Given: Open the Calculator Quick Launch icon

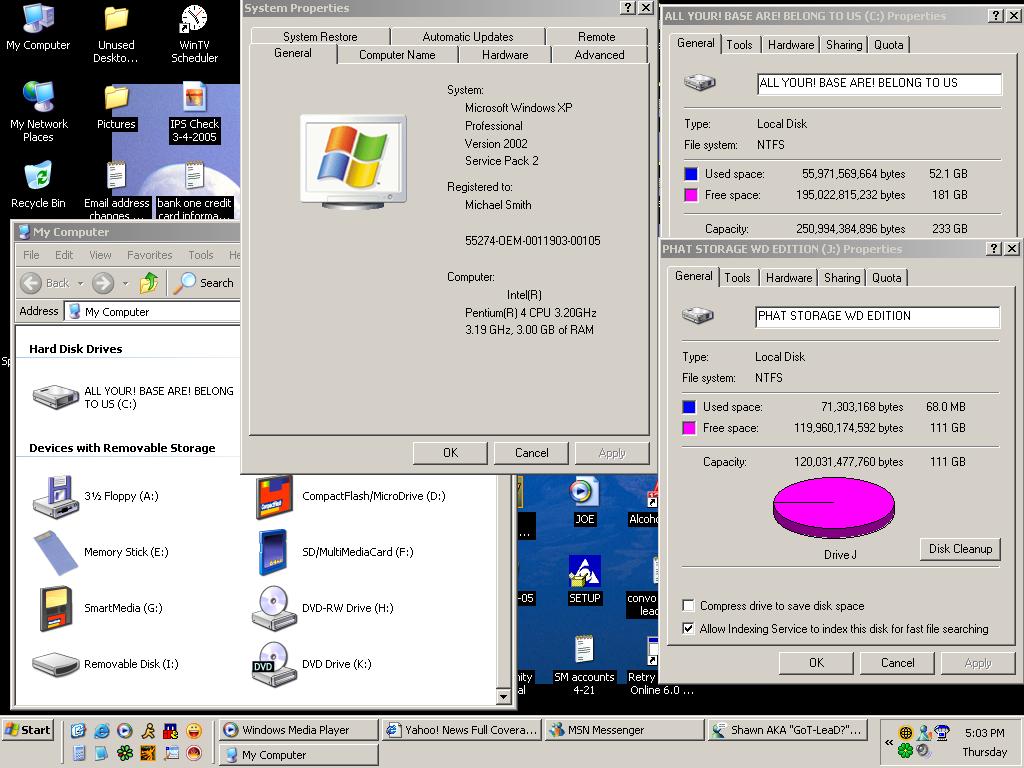Looking at the screenshot, I should [x=78, y=753].
